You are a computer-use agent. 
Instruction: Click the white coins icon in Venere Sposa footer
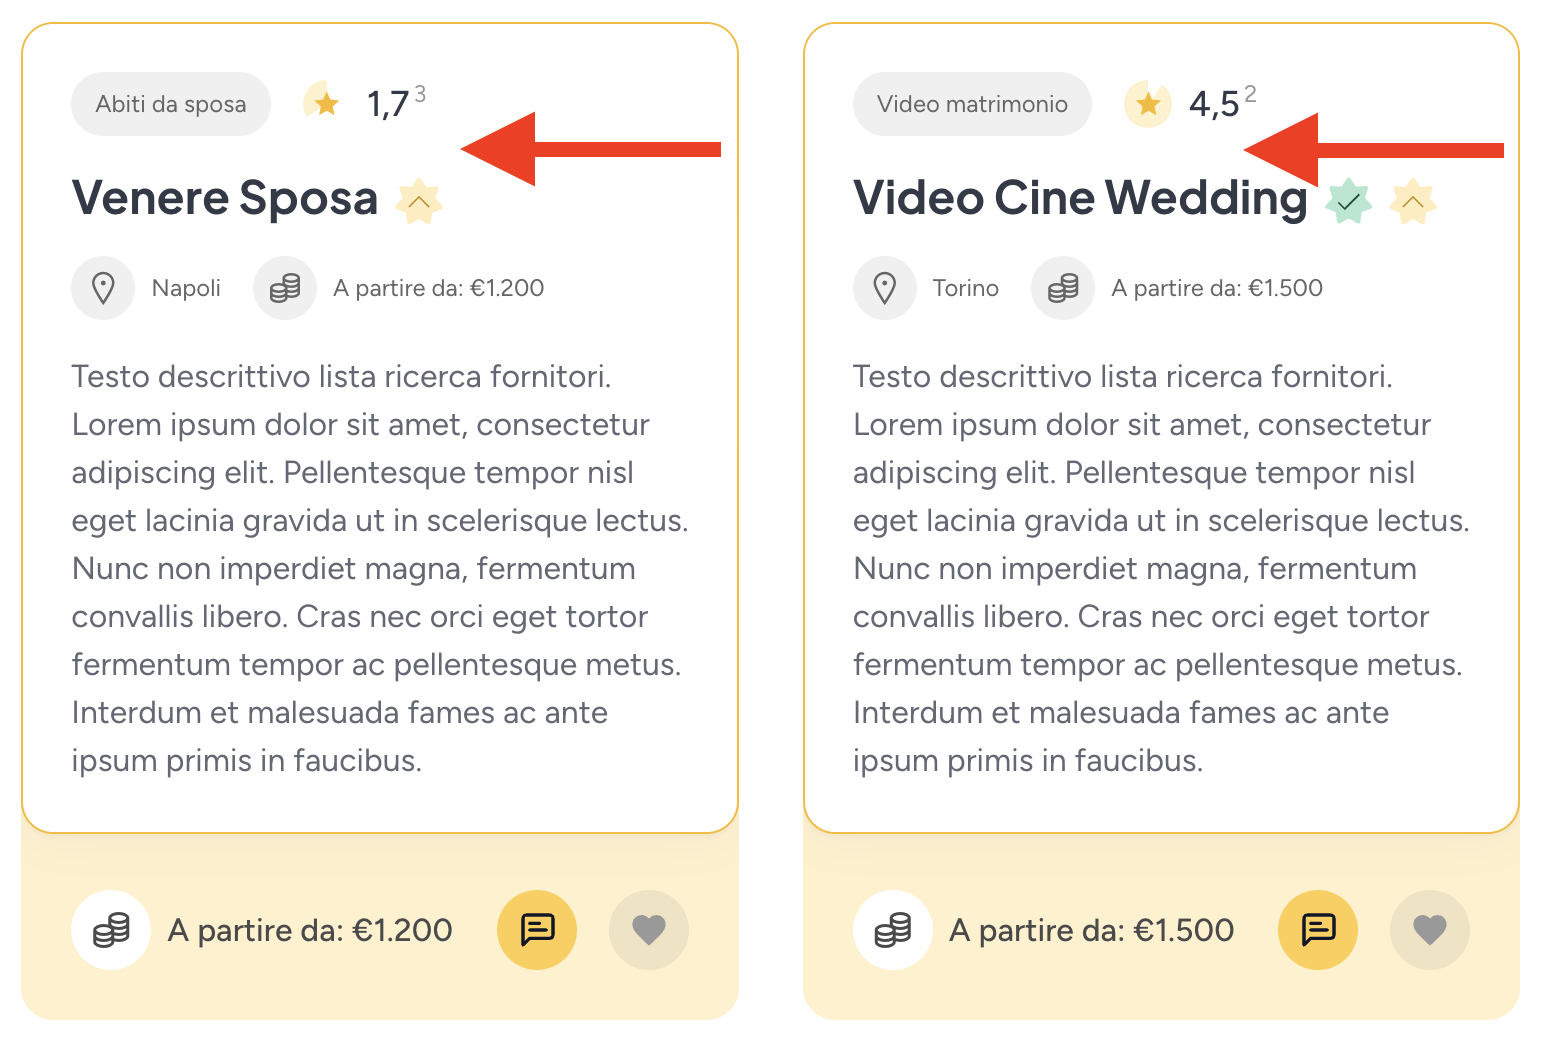pyautogui.click(x=111, y=930)
